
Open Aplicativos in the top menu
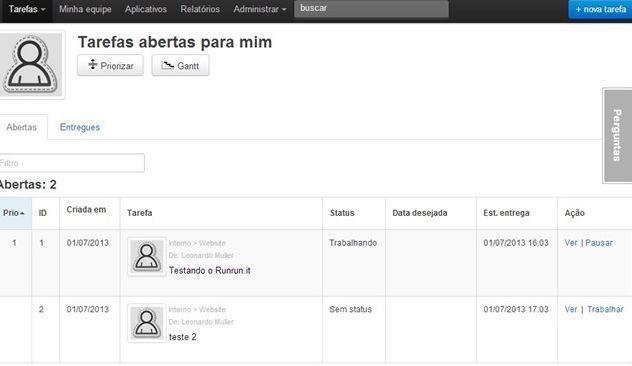(146, 9)
